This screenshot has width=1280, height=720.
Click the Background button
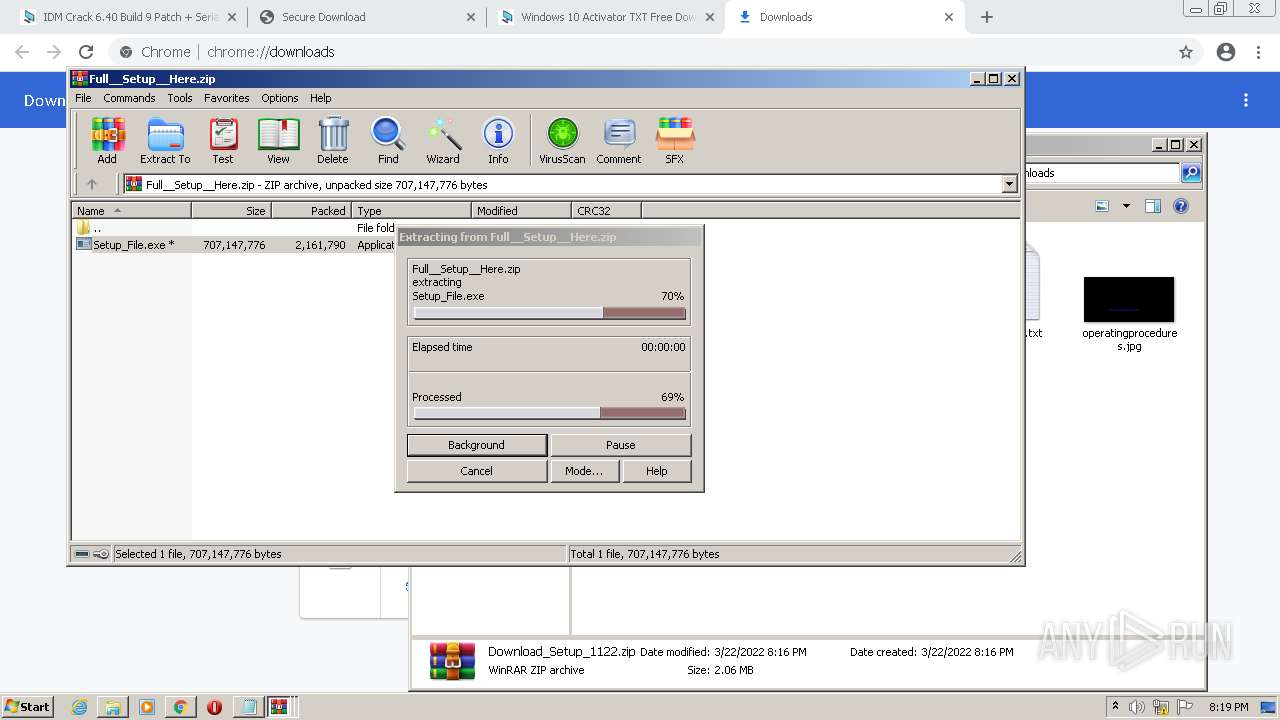click(x=477, y=445)
